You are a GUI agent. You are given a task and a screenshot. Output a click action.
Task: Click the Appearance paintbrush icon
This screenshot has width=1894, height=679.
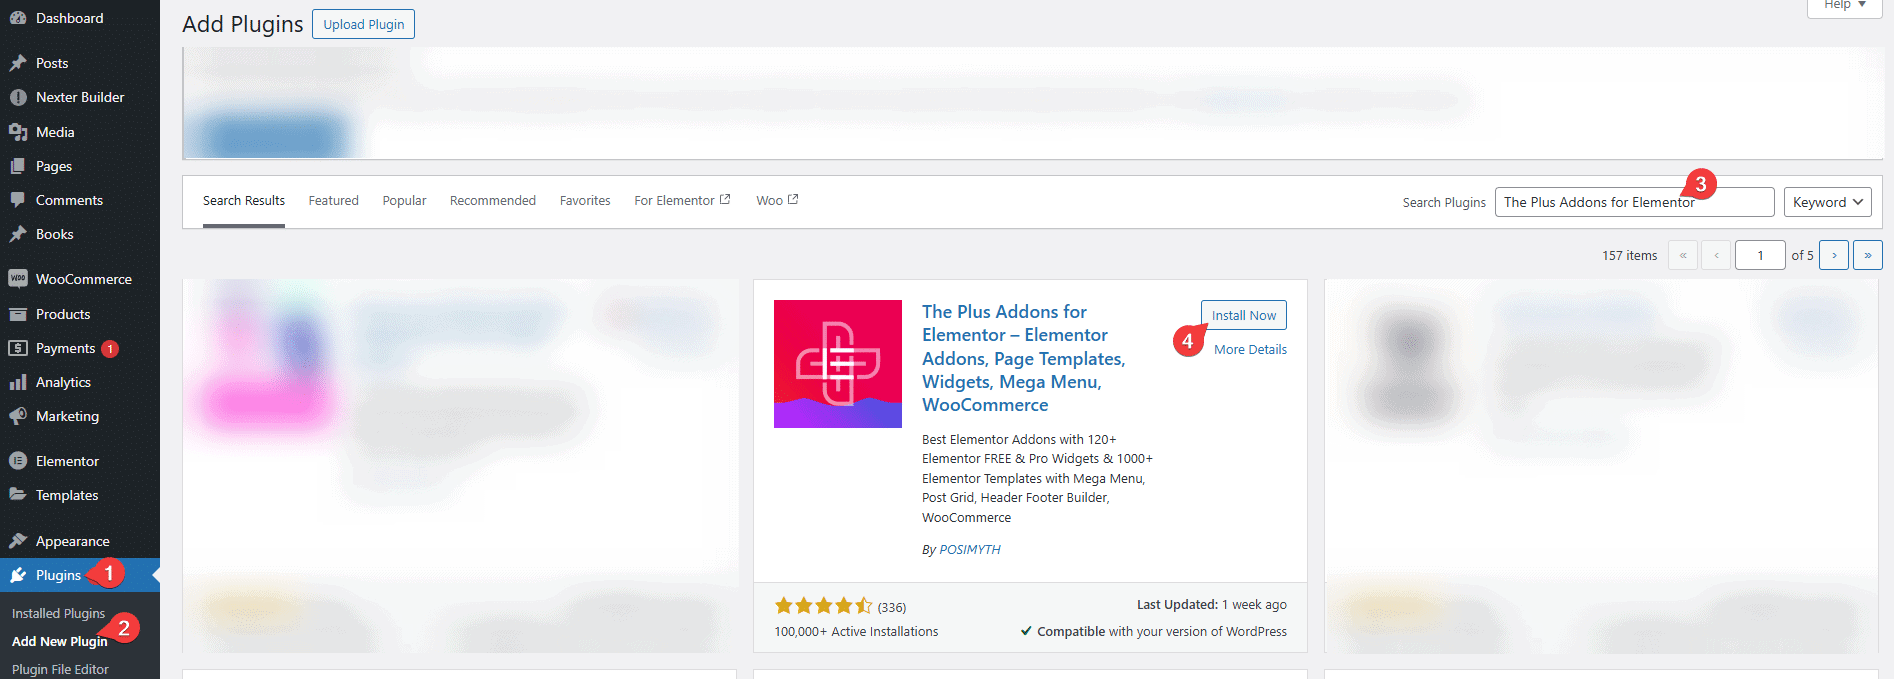(x=18, y=541)
